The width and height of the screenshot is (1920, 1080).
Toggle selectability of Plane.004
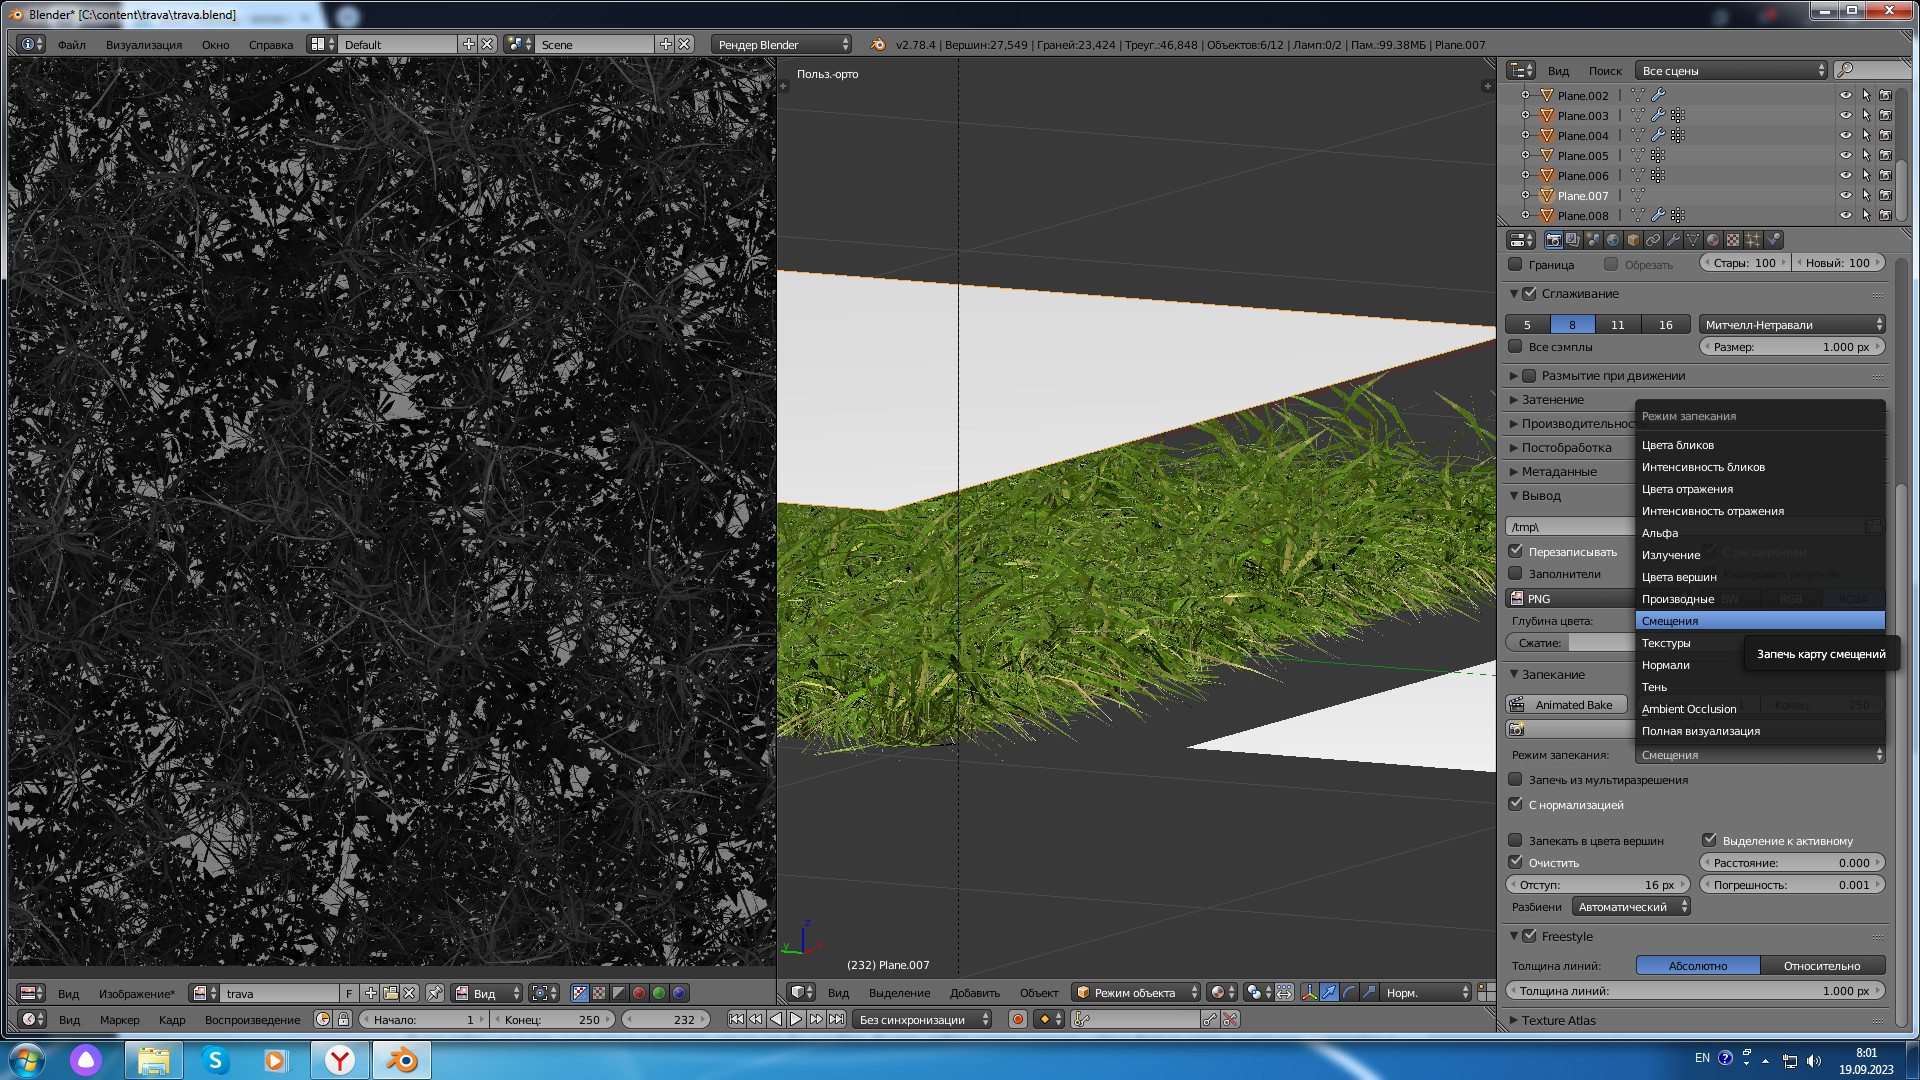[x=1866, y=136]
